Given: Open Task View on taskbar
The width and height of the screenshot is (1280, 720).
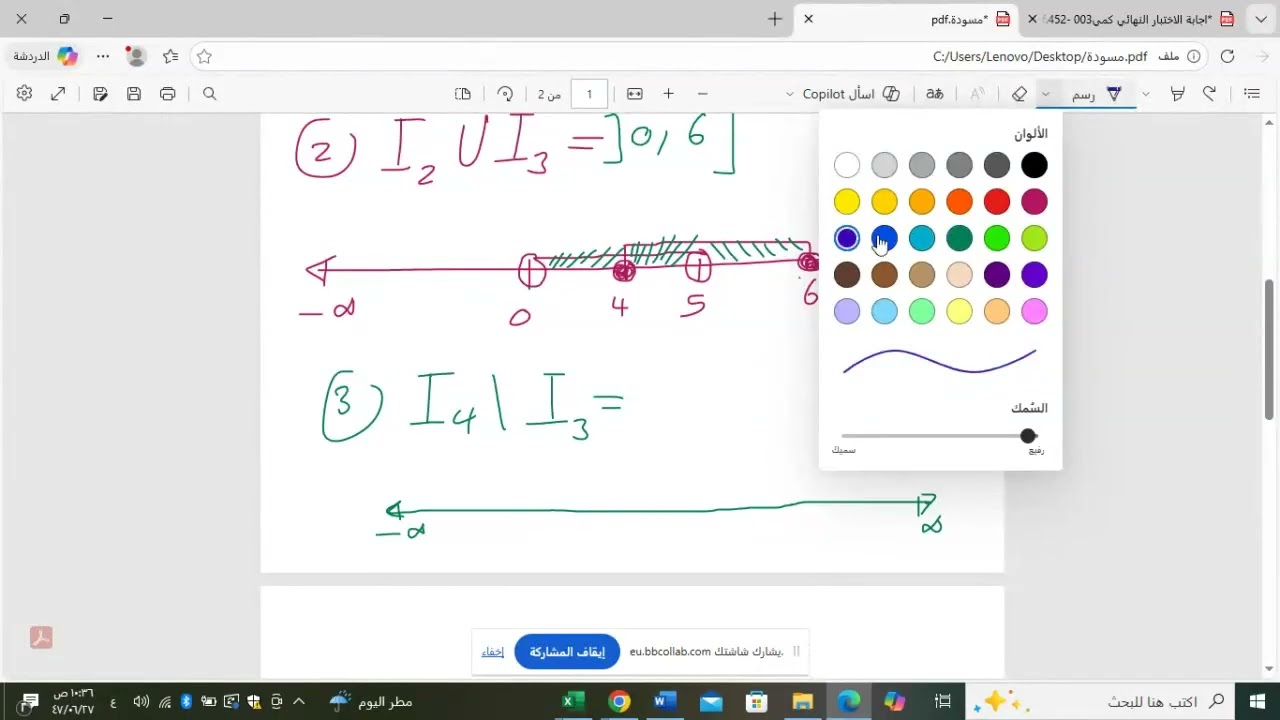Looking at the screenshot, I should 942,702.
